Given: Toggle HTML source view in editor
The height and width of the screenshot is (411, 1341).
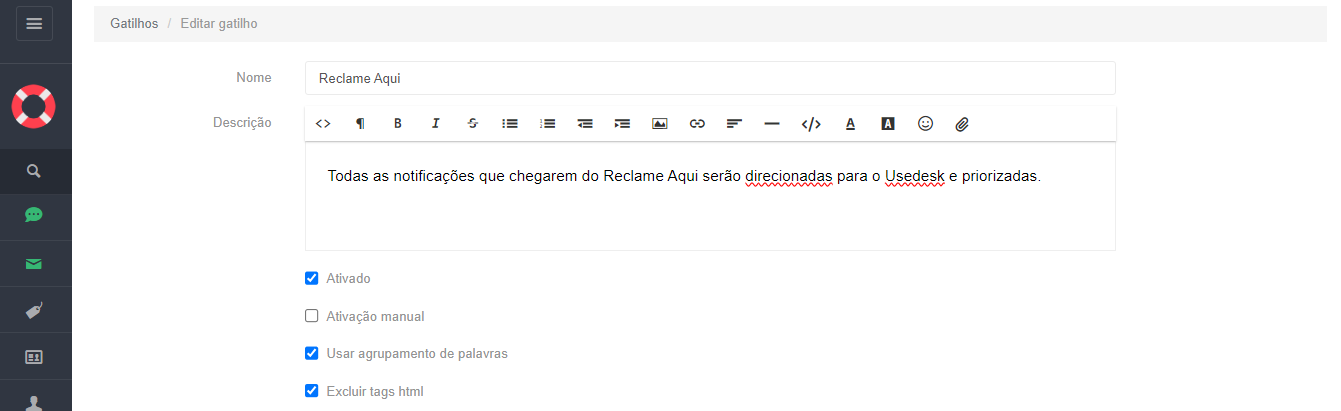Looking at the screenshot, I should click(323, 124).
